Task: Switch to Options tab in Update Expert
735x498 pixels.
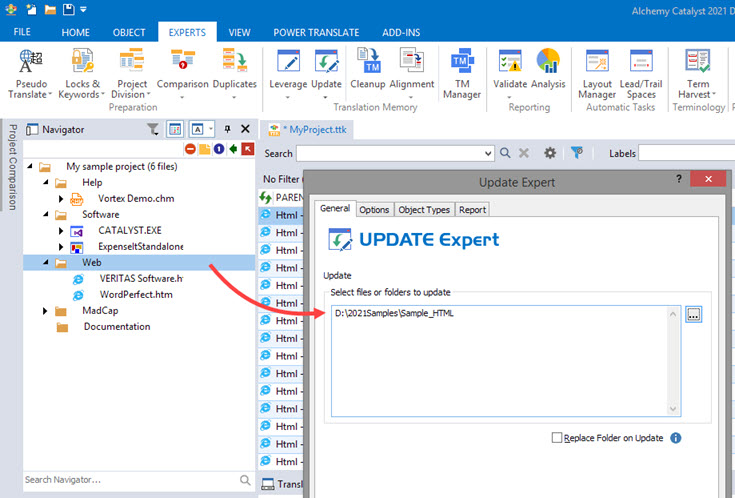Action: click(374, 210)
